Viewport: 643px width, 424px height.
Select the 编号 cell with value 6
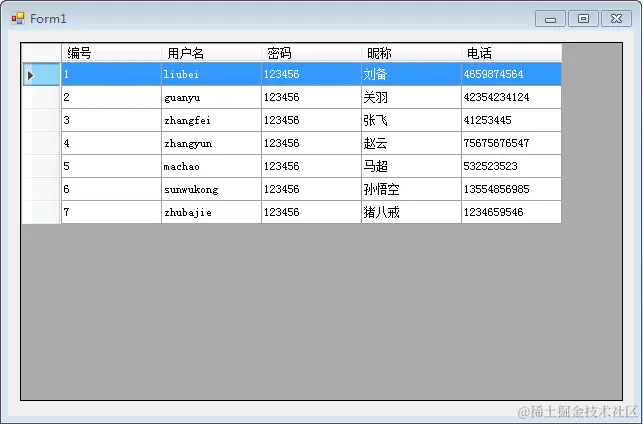point(111,189)
